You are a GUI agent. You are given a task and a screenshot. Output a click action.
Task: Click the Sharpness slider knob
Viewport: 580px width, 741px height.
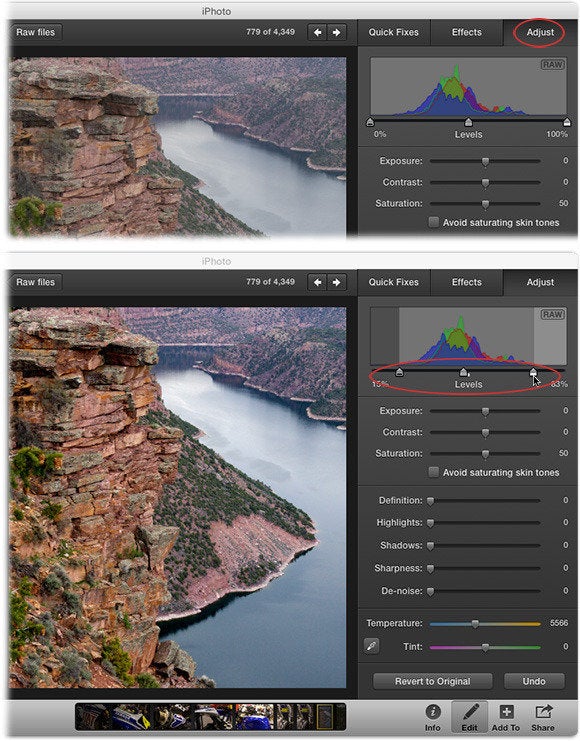click(x=431, y=569)
